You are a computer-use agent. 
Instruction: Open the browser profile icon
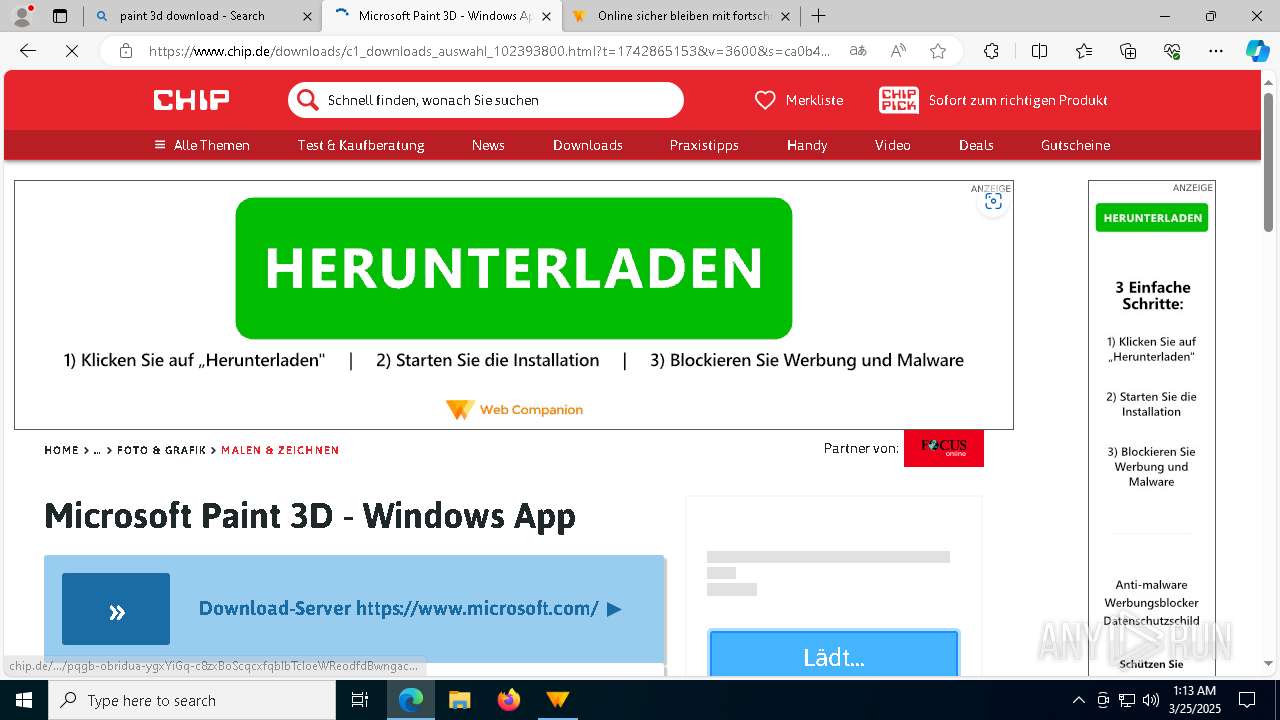point(22,15)
